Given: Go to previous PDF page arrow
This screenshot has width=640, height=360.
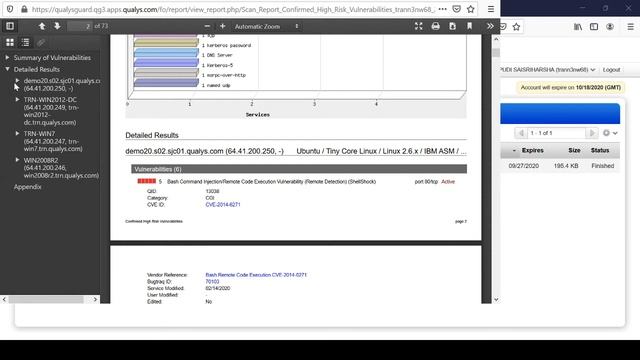Looking at the screenshot, I should click(x=42, y=26).
